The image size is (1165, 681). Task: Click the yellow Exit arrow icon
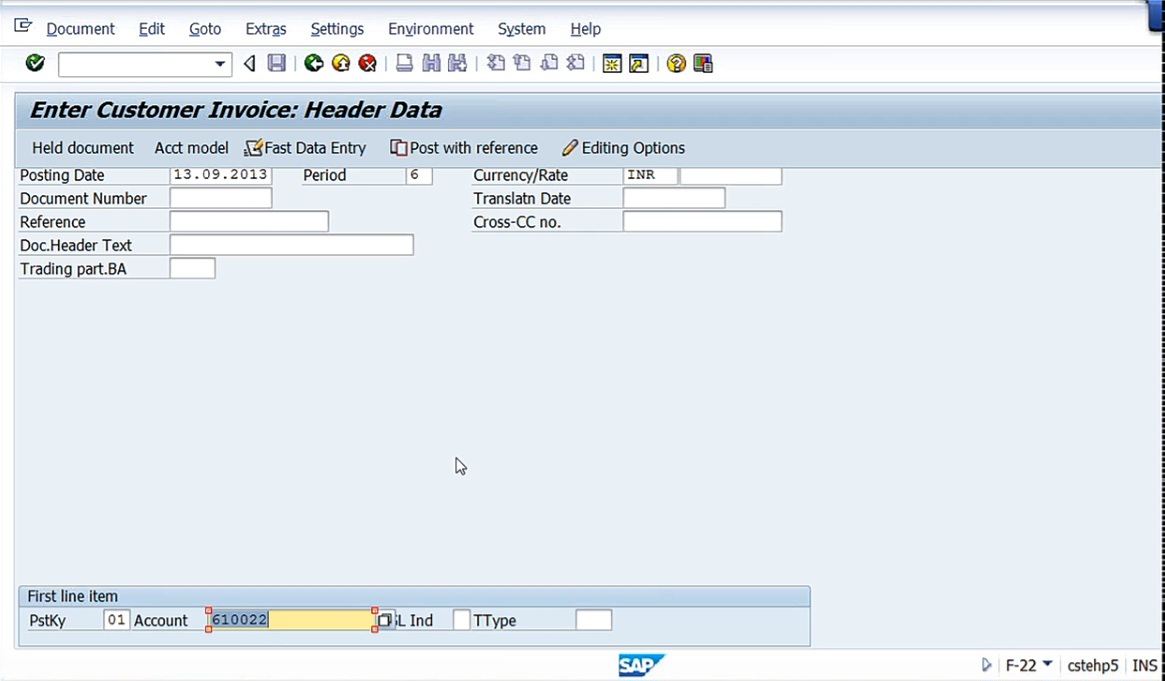341,63
